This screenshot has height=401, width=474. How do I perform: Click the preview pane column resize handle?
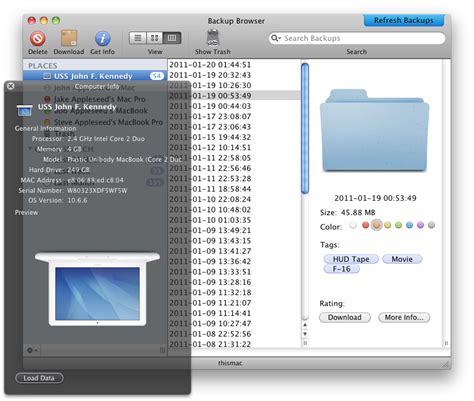[446, 343]
